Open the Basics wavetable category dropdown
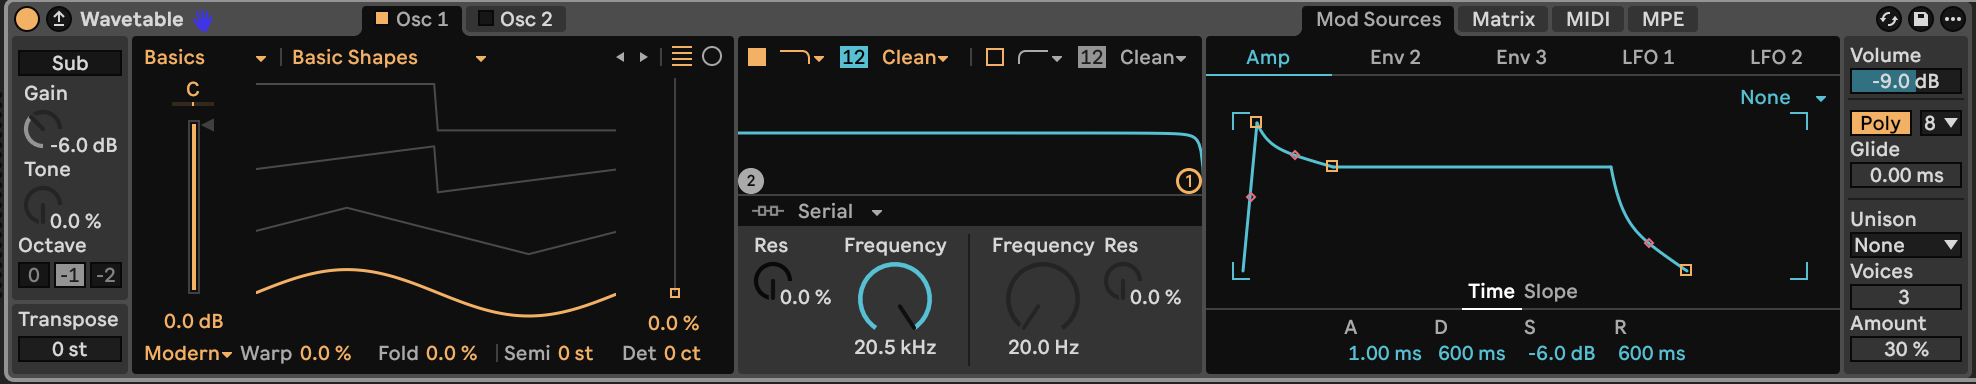Viewport: 1976px width, 384px height. 205,58
